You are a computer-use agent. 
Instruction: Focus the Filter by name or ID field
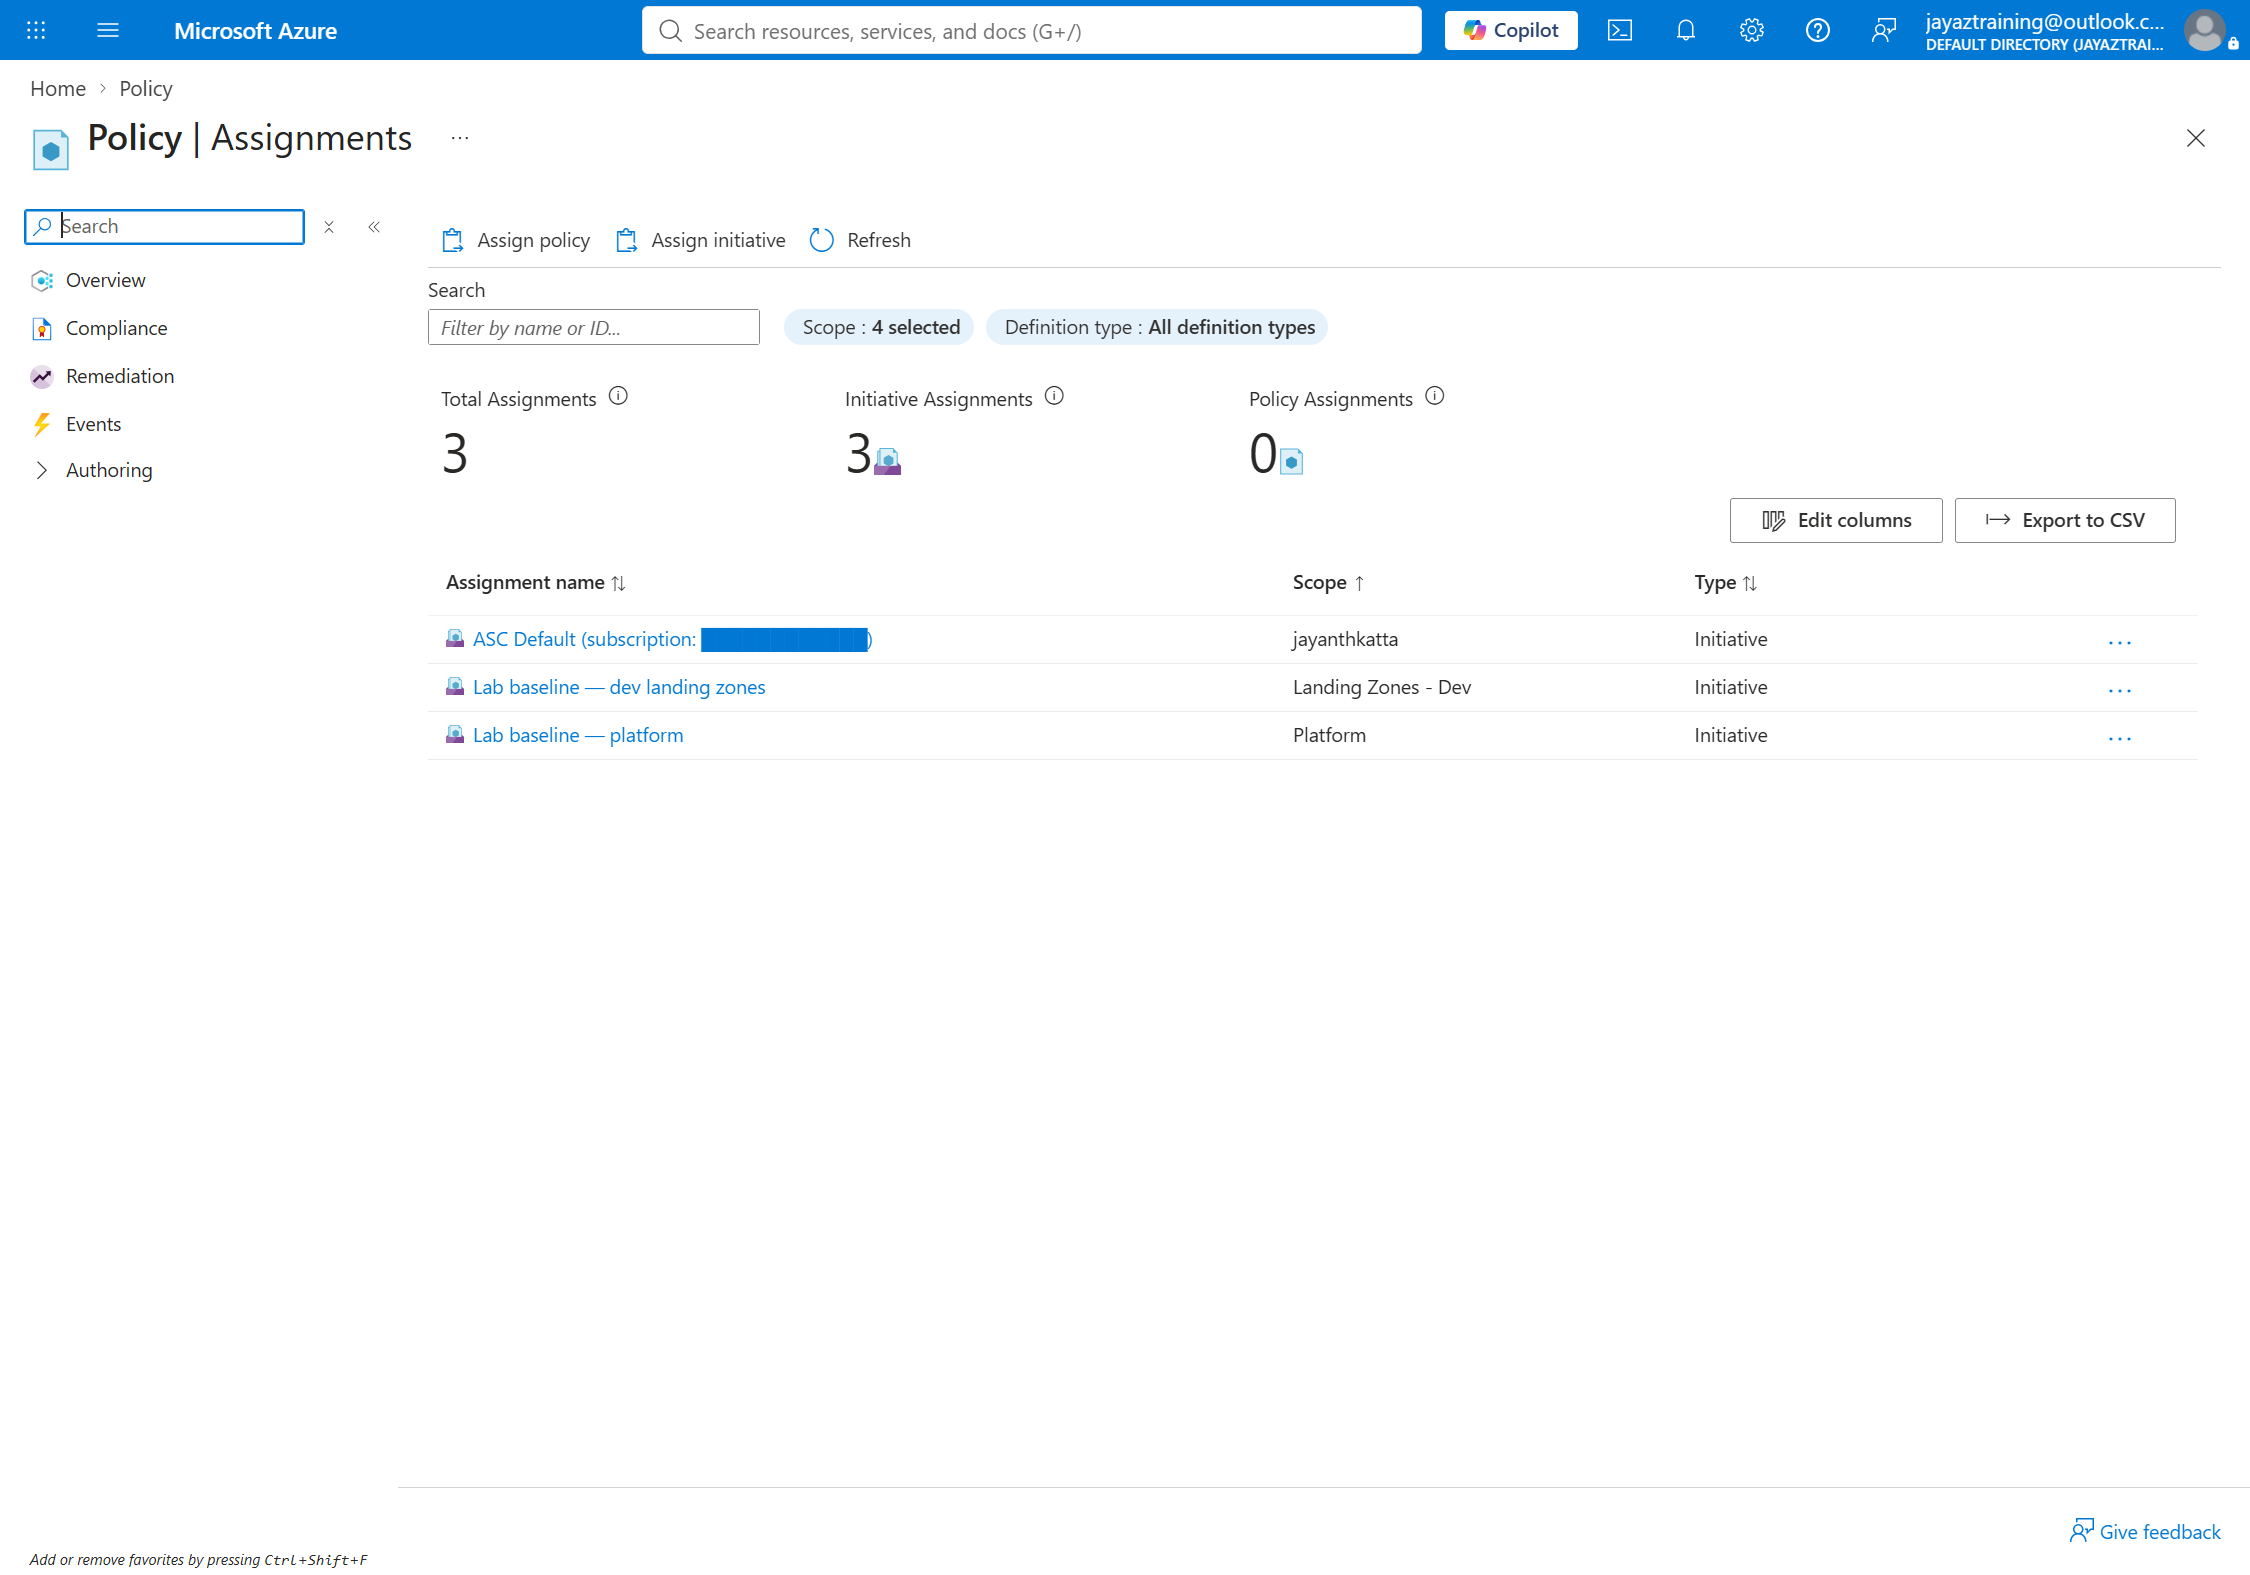click(x=594, y=327)
